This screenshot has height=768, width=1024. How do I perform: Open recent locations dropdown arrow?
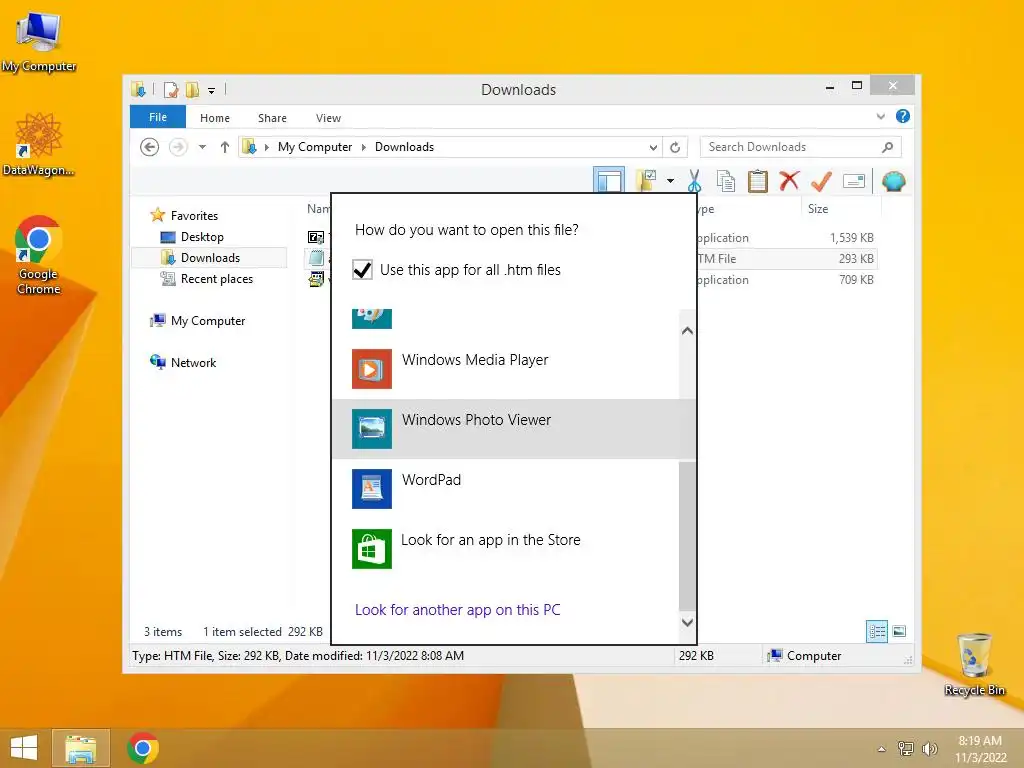pos(202,147)
